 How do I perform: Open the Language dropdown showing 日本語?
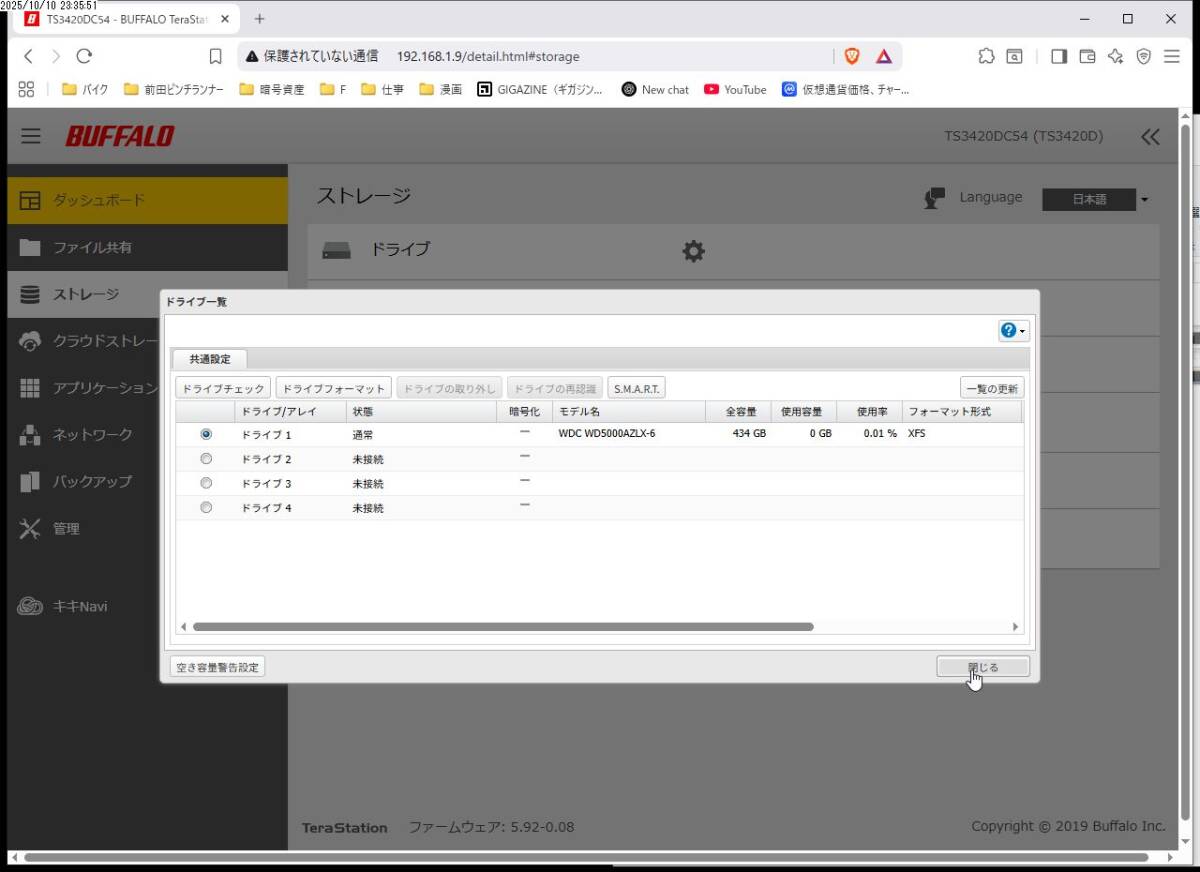pyautogui.click(x=1096, y=199)
